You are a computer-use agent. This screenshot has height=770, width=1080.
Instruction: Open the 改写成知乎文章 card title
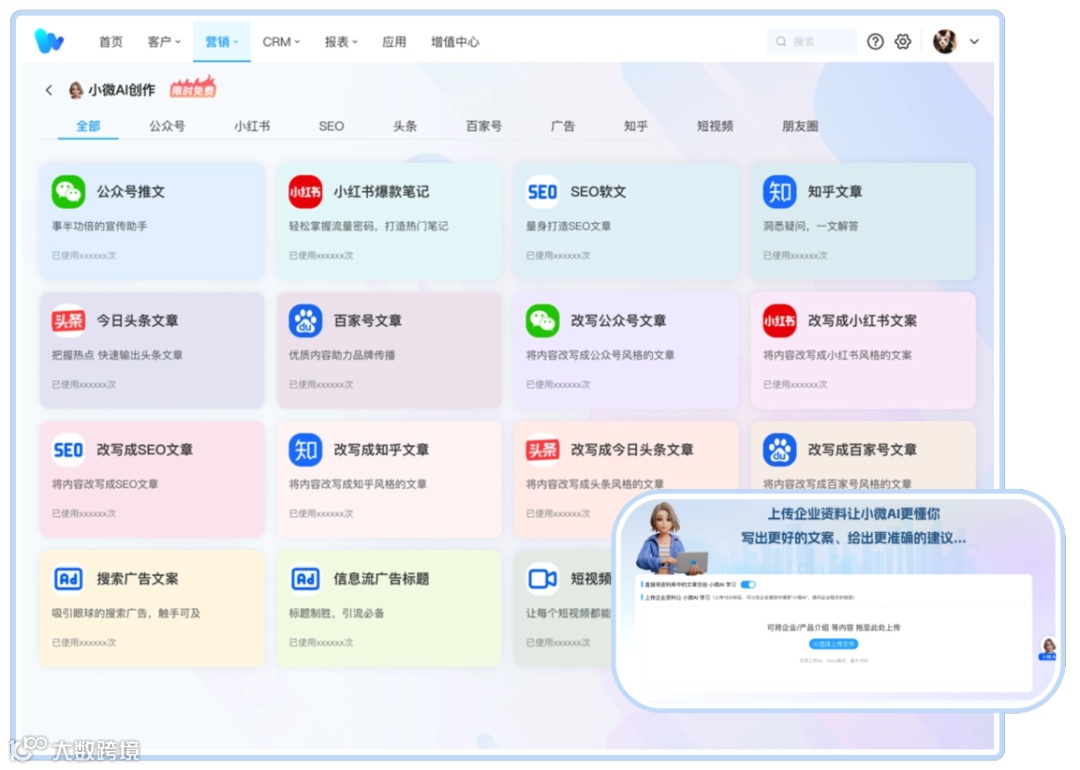[382, 450]
